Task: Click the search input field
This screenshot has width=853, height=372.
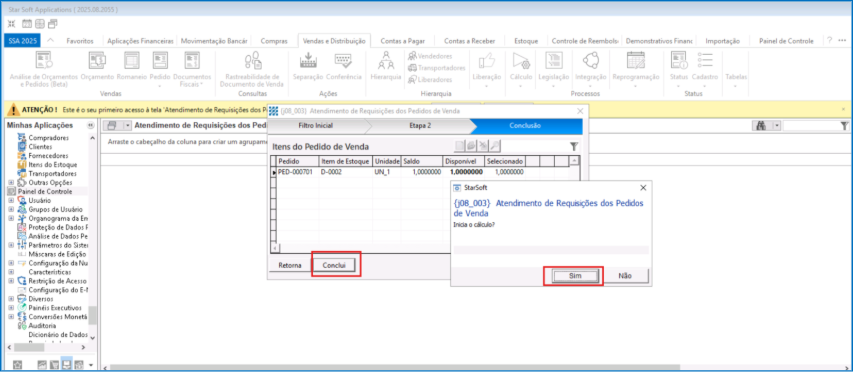Action: tap(811, 126)
